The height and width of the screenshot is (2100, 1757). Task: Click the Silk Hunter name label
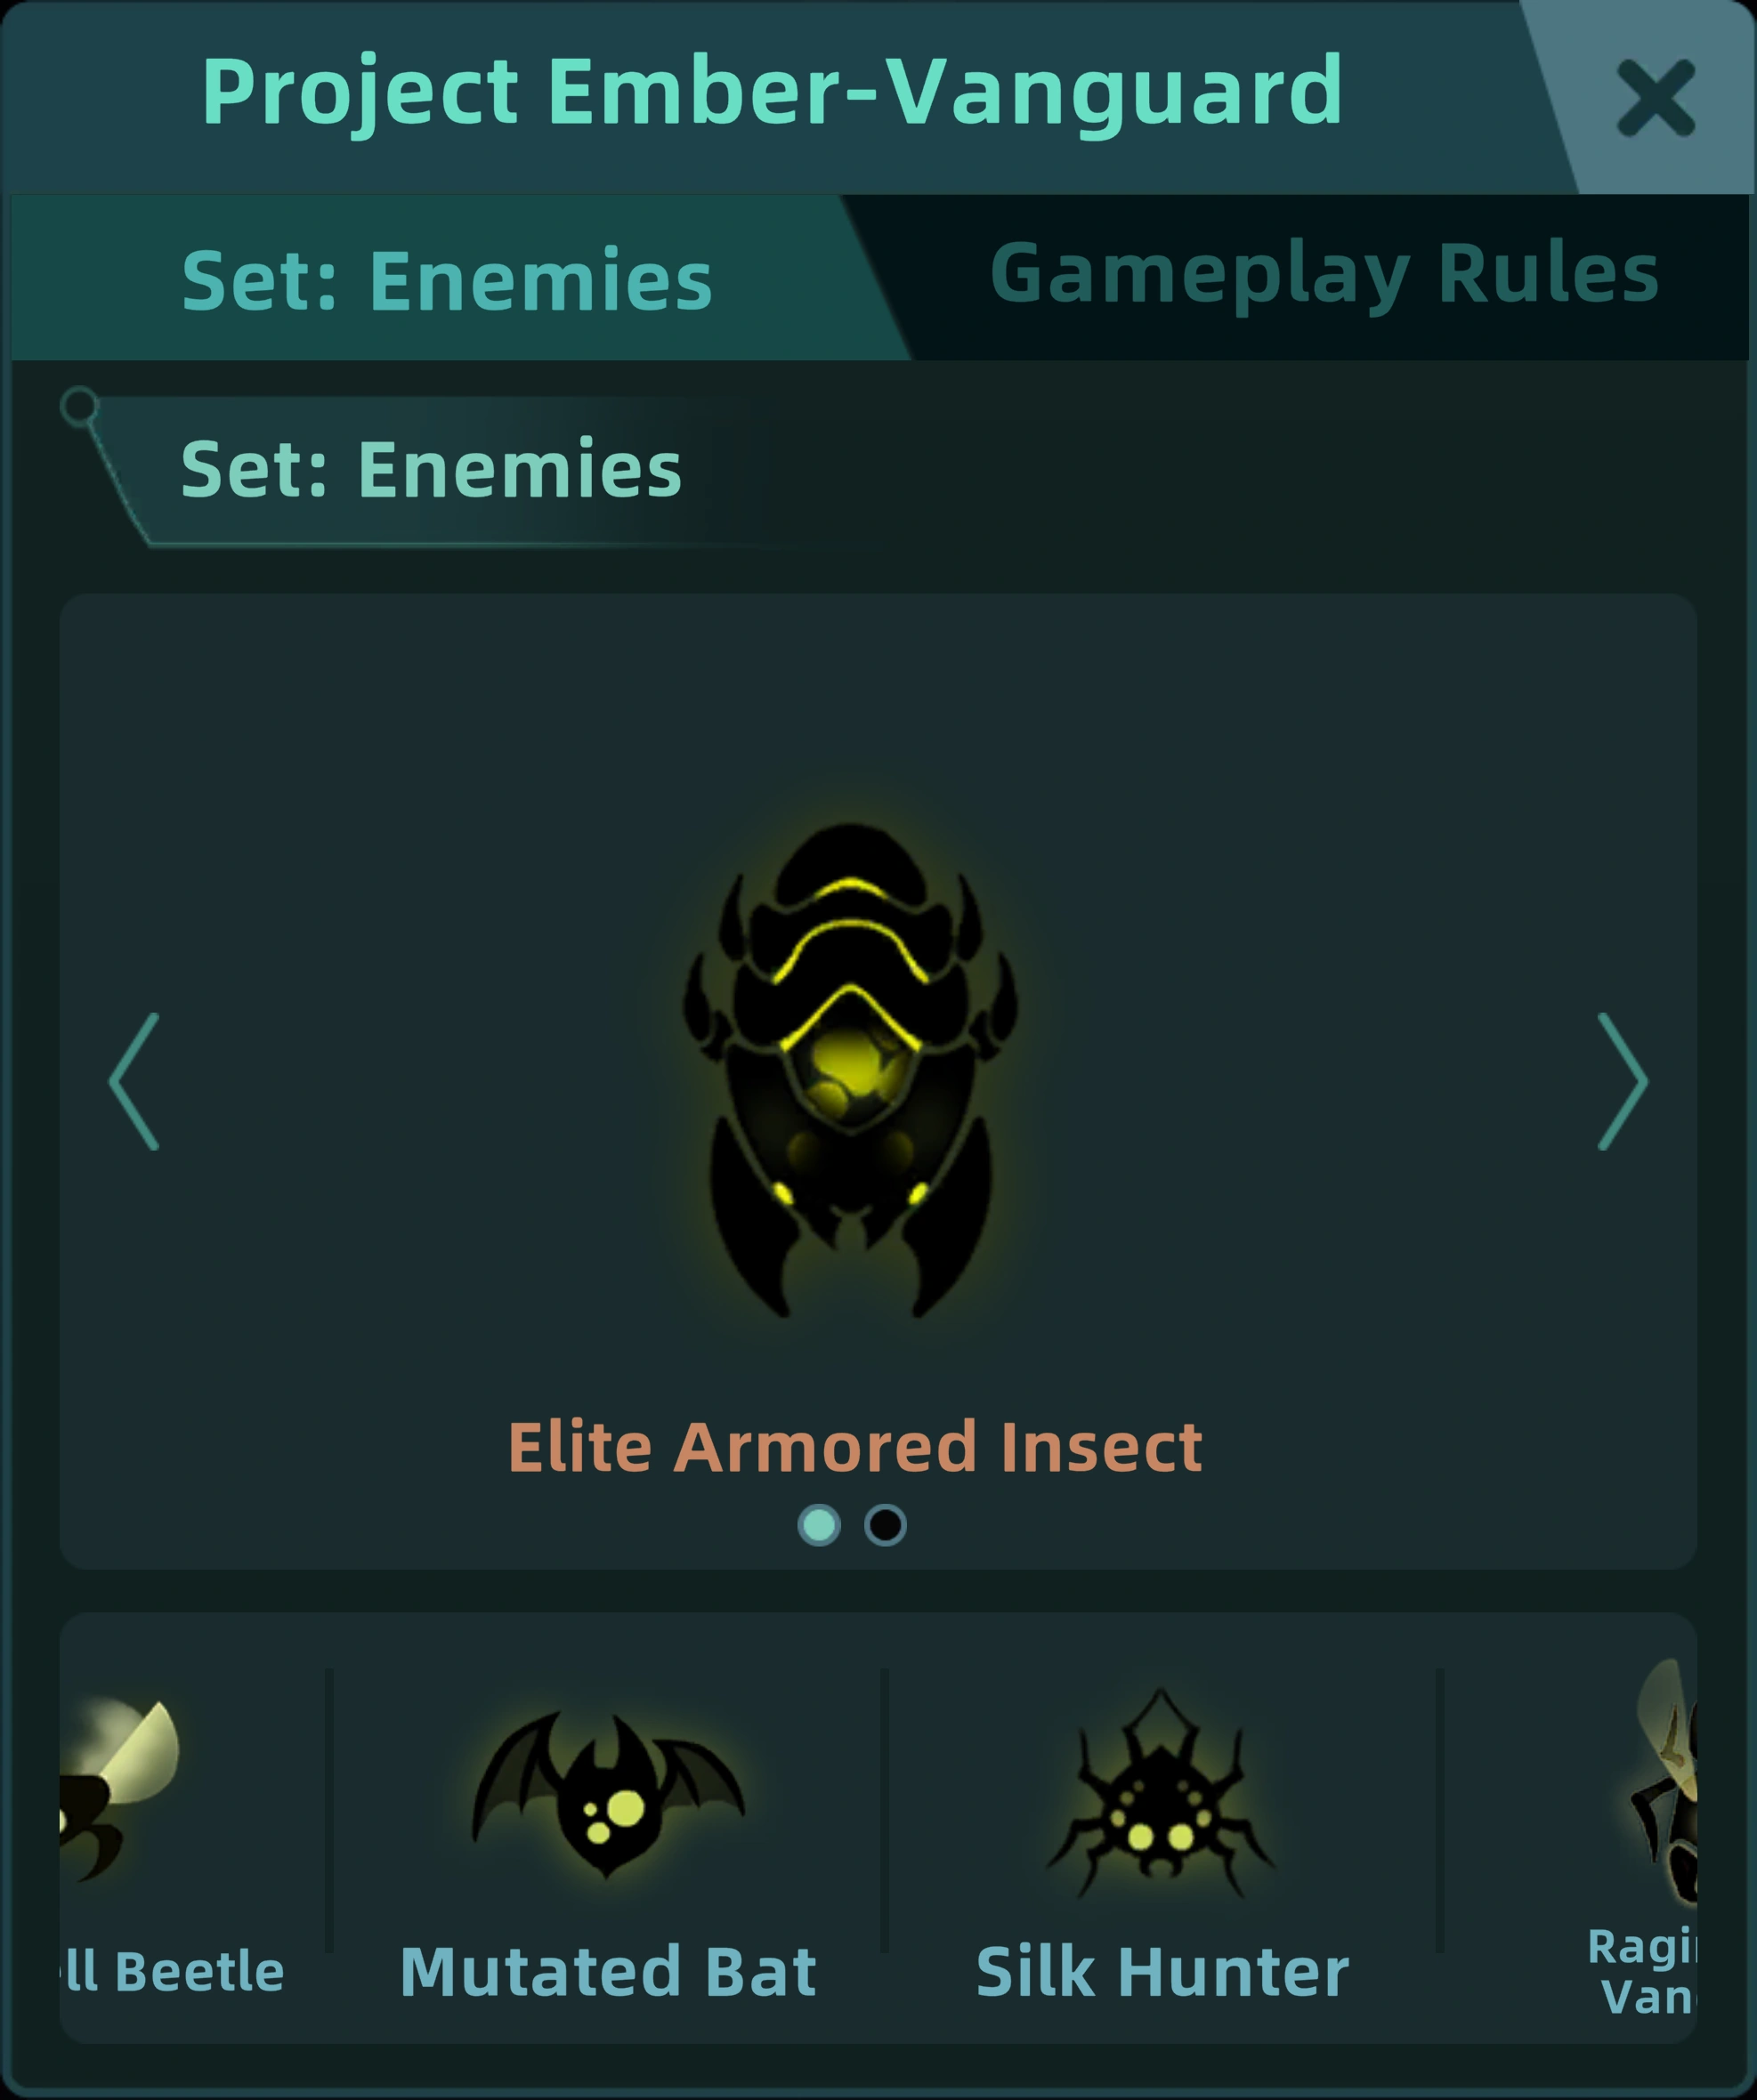click(1162, 1973)
